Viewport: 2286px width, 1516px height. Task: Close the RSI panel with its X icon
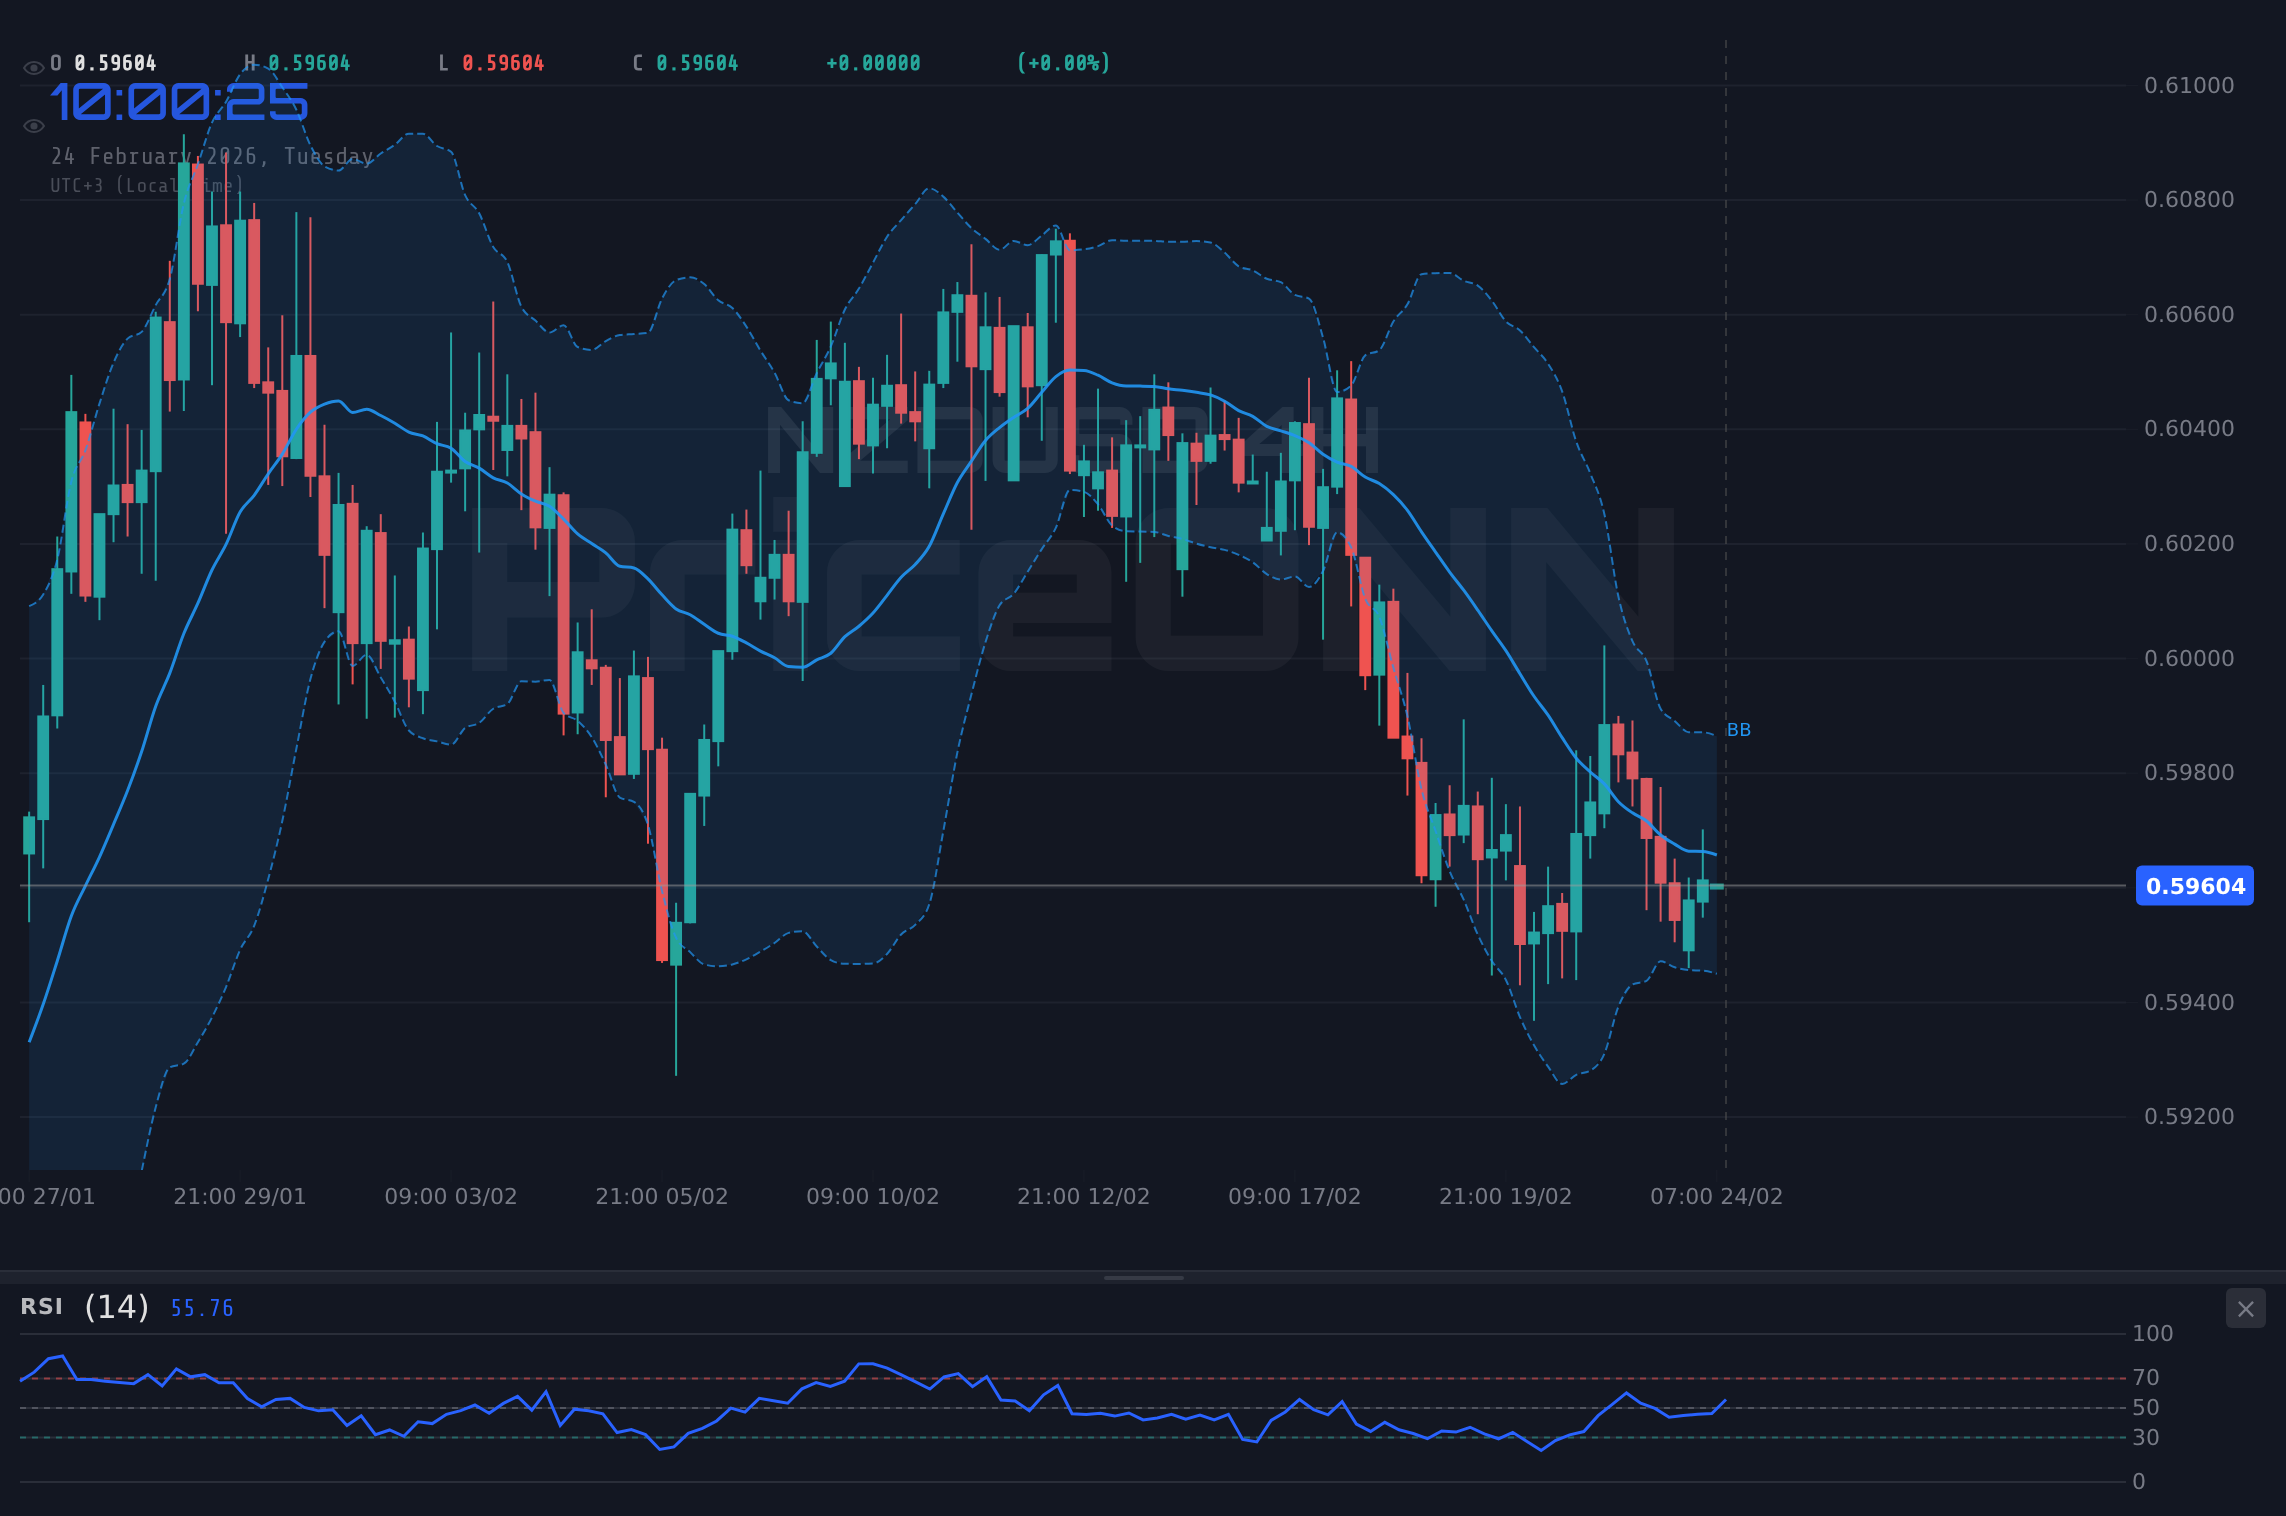(2245, 1309)
